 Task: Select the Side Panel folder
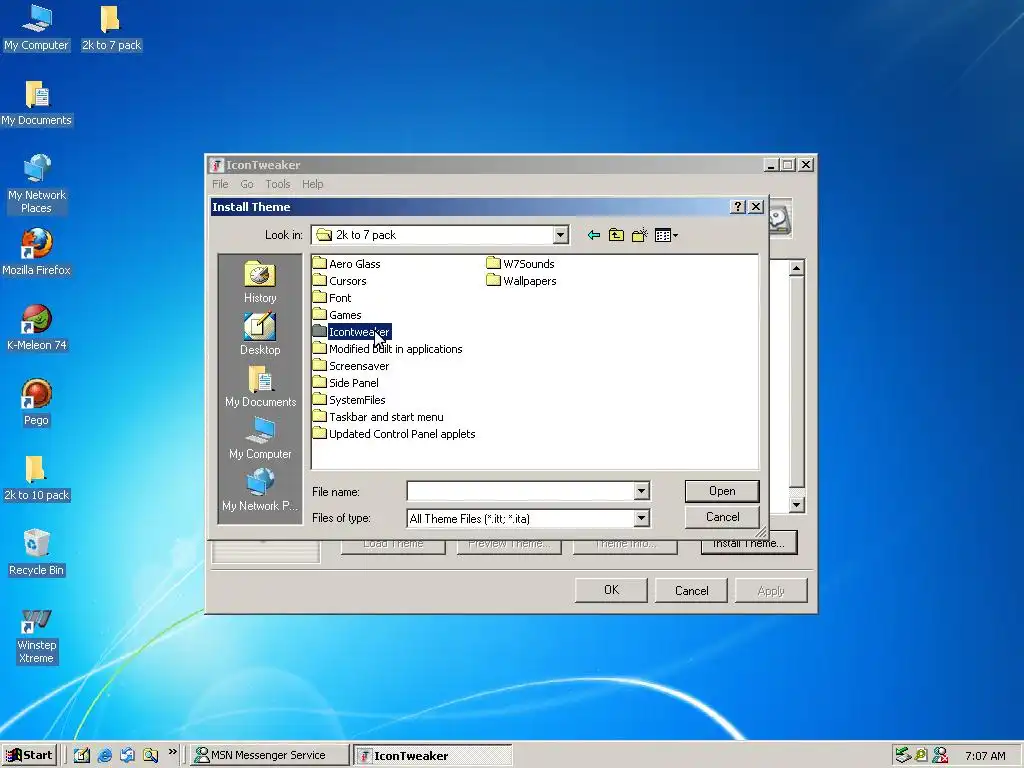coord(345,383)
